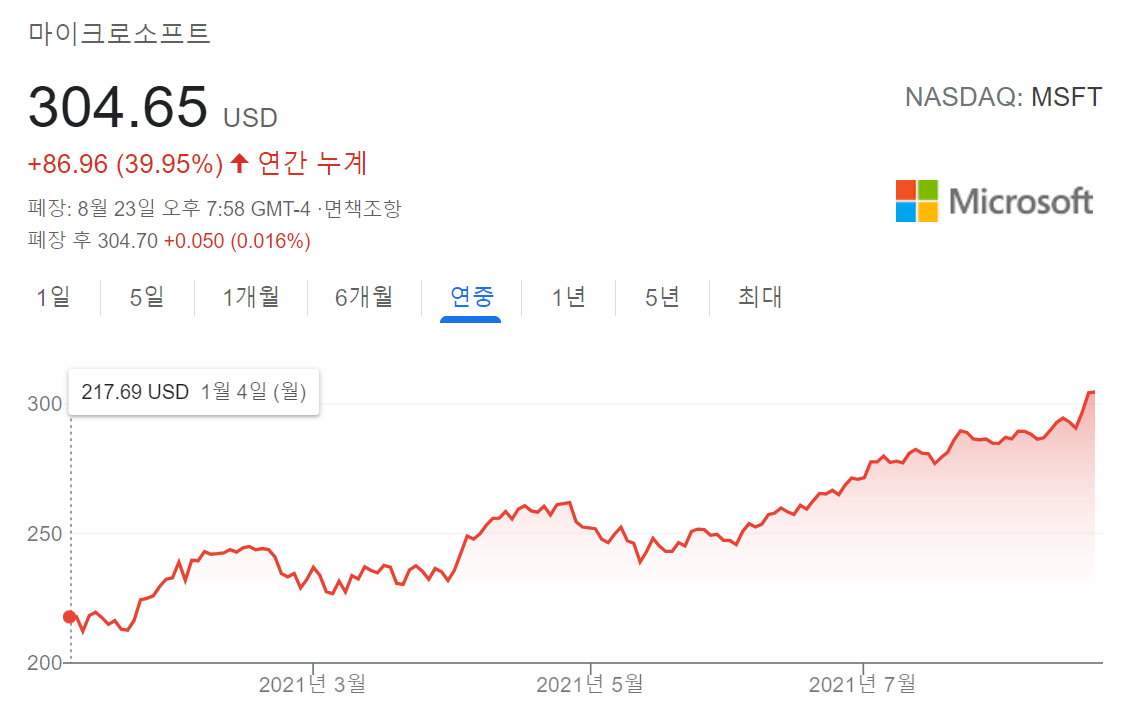1129x721 pixels.
Task: Show the 6개월 chart range
Action: [364, 297]
